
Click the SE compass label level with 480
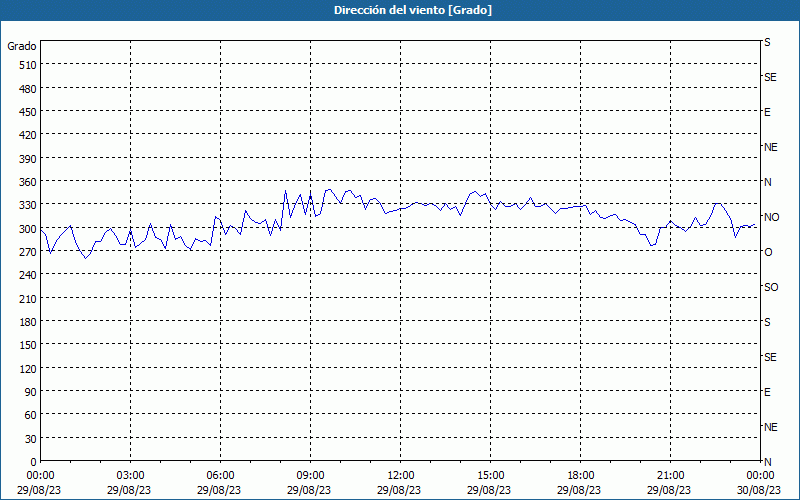point(770,77)
